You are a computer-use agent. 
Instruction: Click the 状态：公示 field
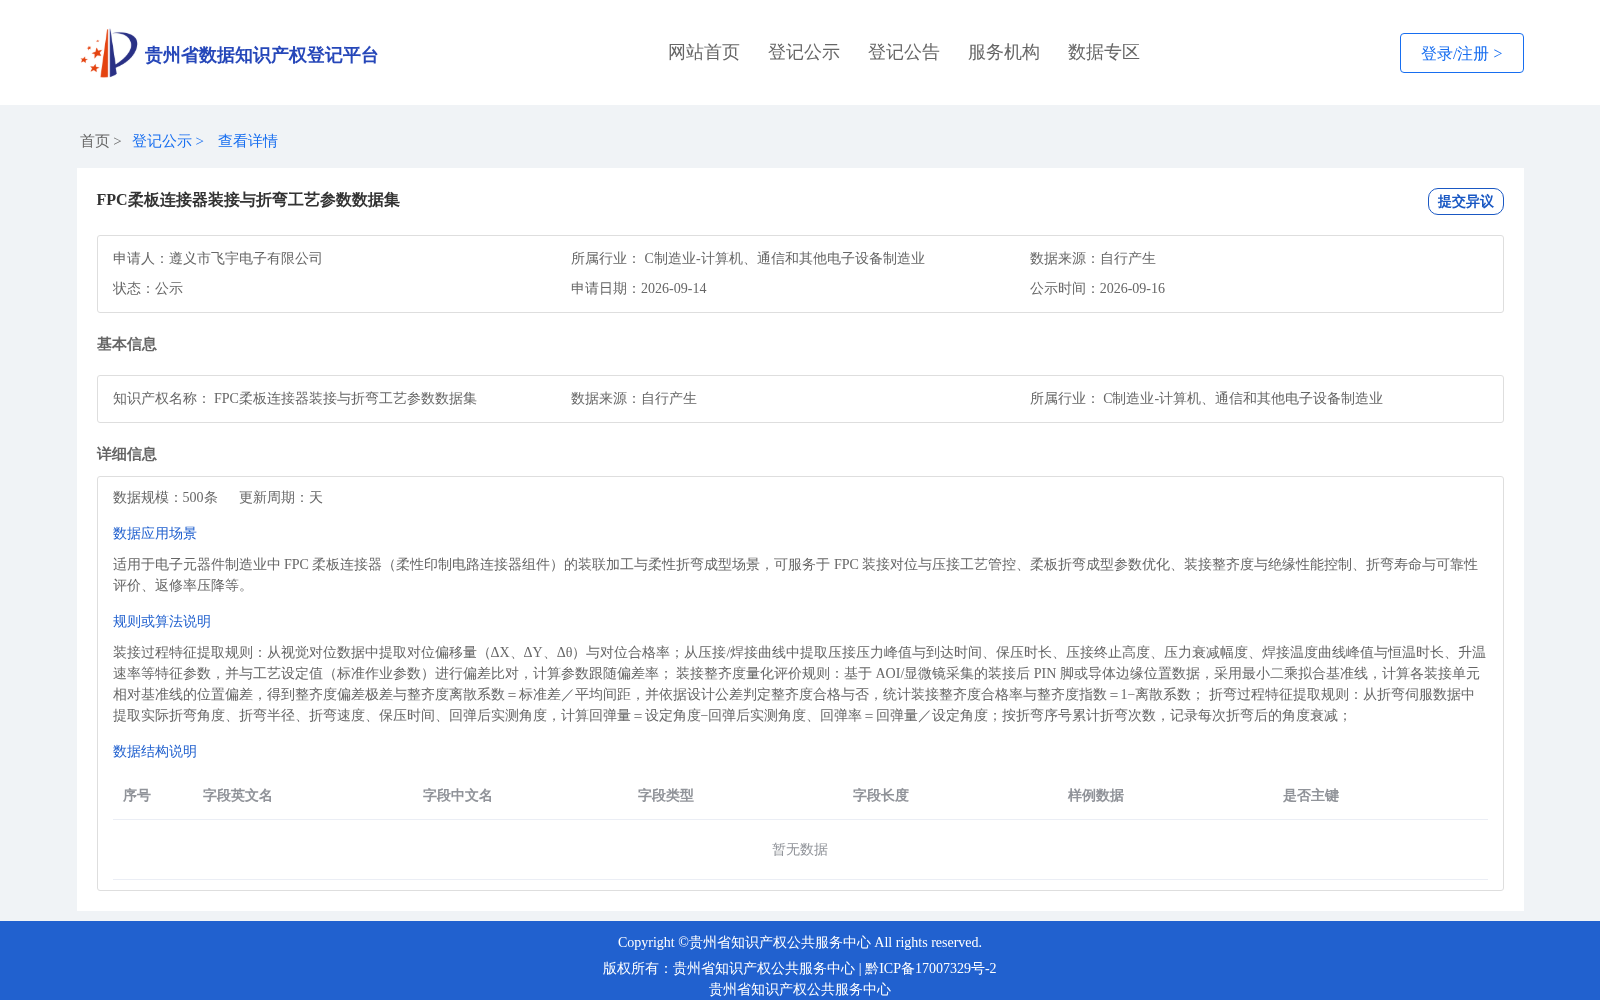(x=148, y=288)
